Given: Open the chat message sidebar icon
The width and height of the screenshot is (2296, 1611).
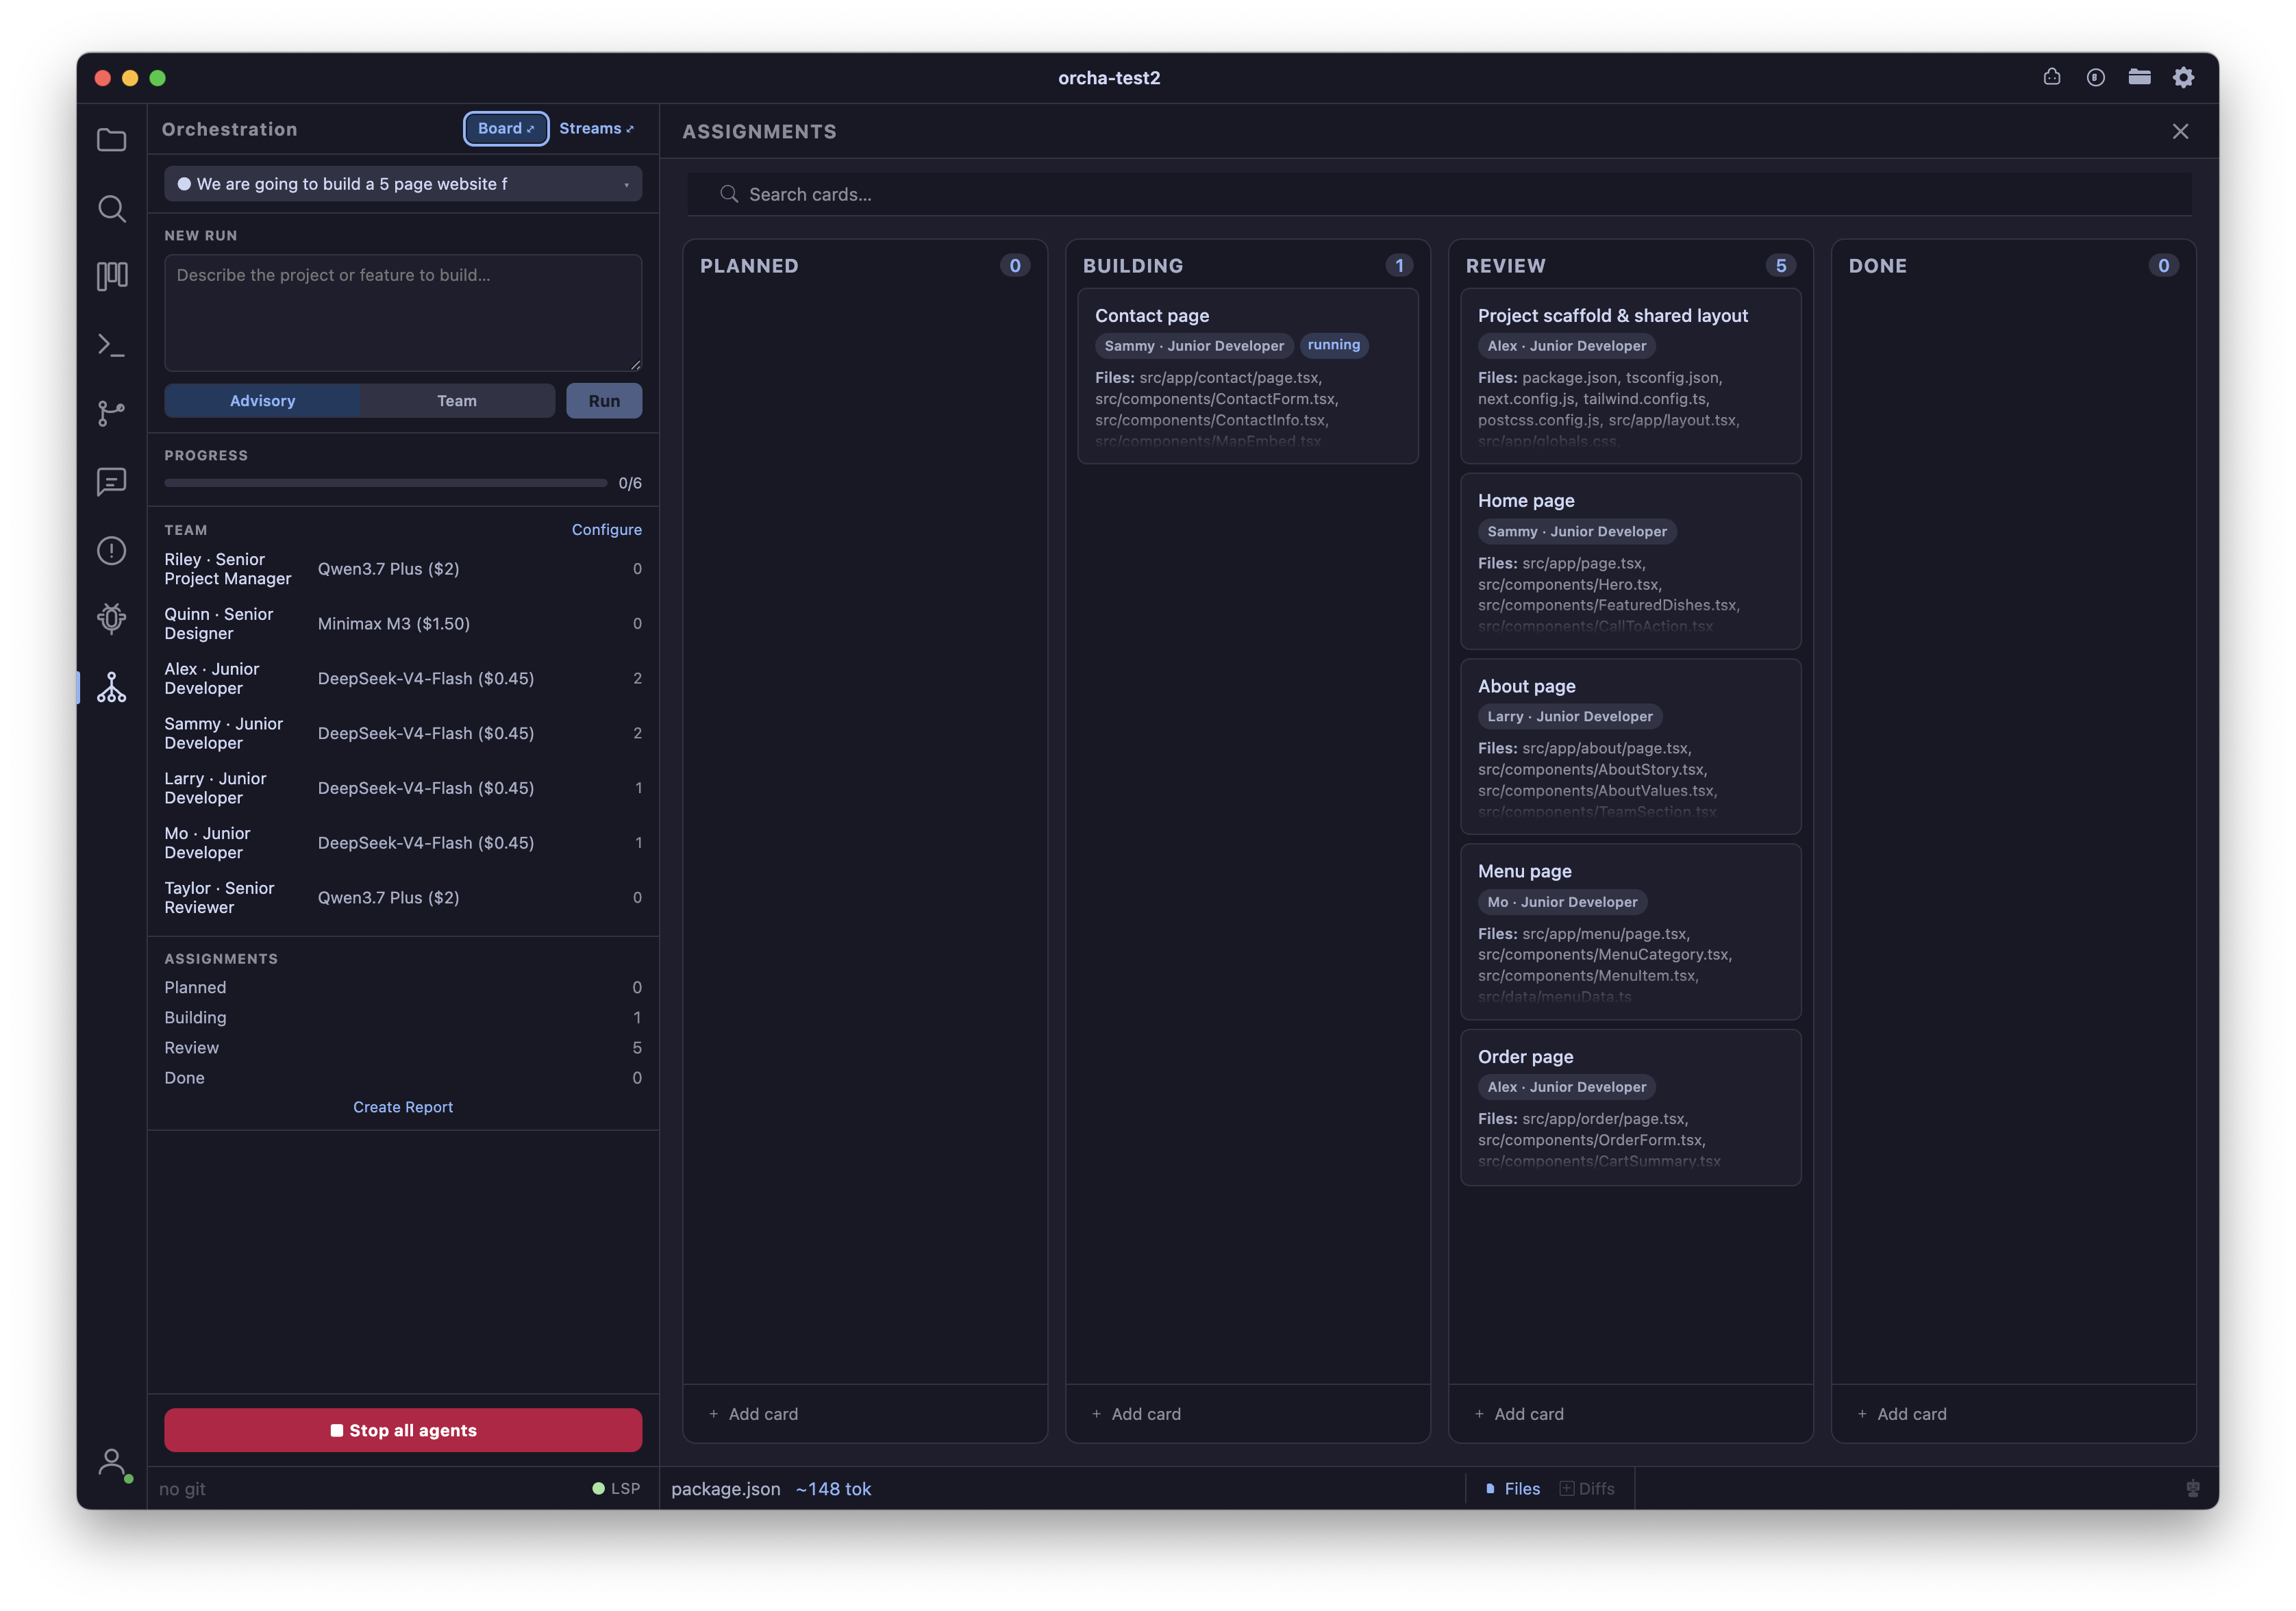Looking at the screenshot, I should (x=111, y=482).
